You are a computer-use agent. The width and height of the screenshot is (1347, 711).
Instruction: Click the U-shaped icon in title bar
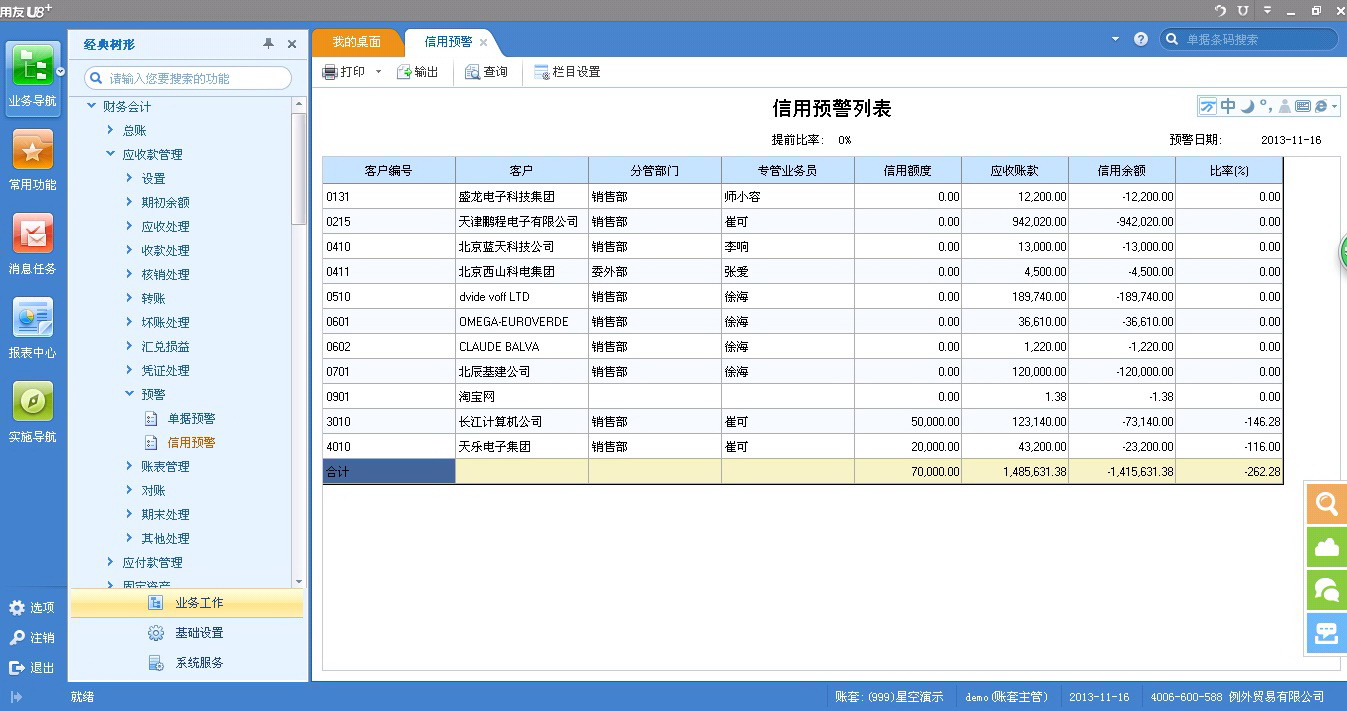pos(1243,10)
